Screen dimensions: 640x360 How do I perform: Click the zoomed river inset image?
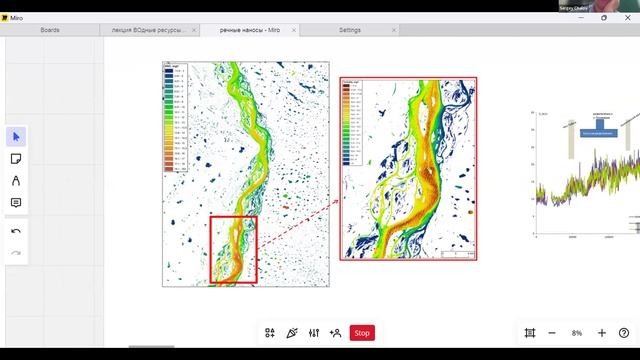pos(408,169)
